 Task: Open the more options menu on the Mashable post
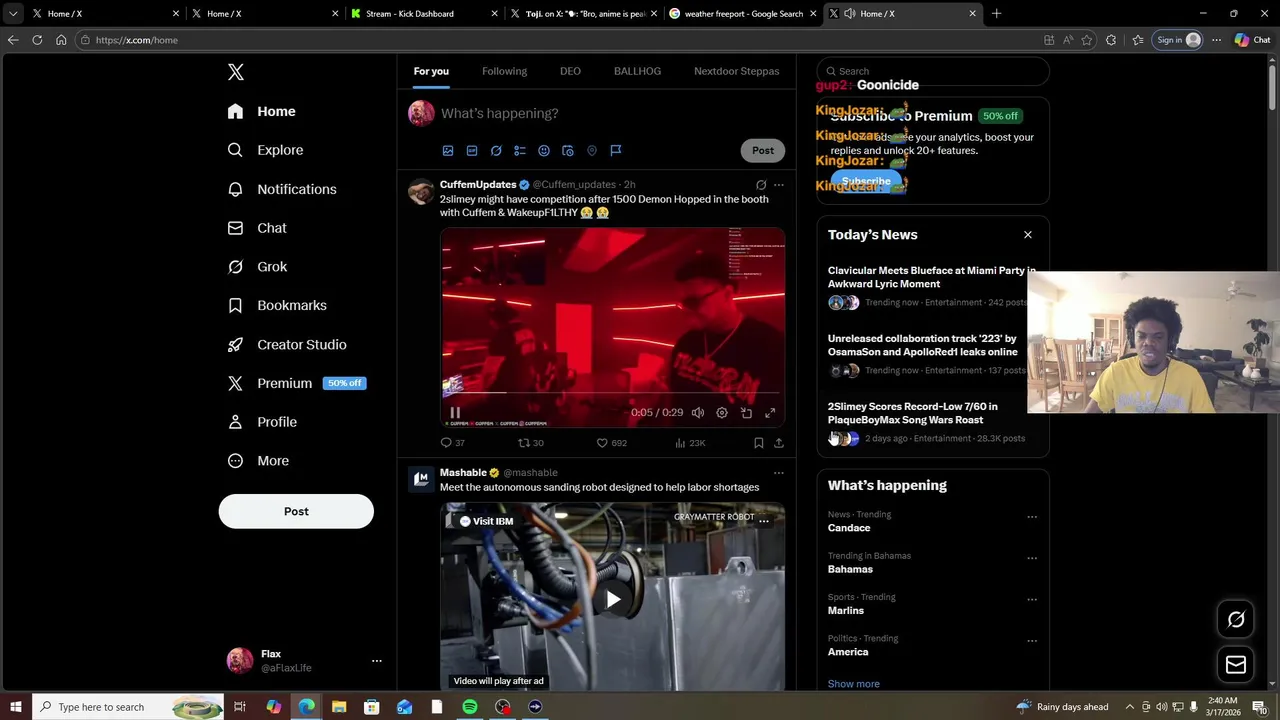tap(779, 473)
